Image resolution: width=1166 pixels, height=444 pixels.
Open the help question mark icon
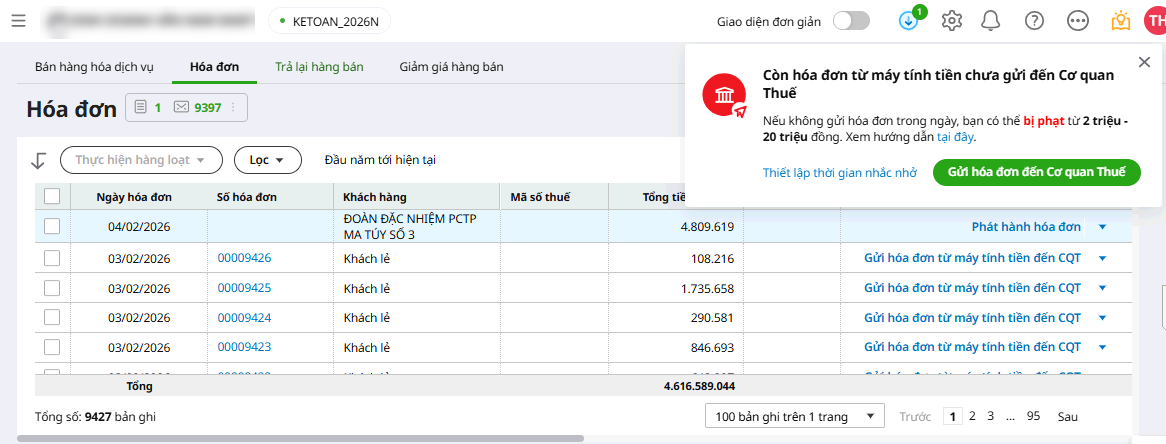[1034, 21]
